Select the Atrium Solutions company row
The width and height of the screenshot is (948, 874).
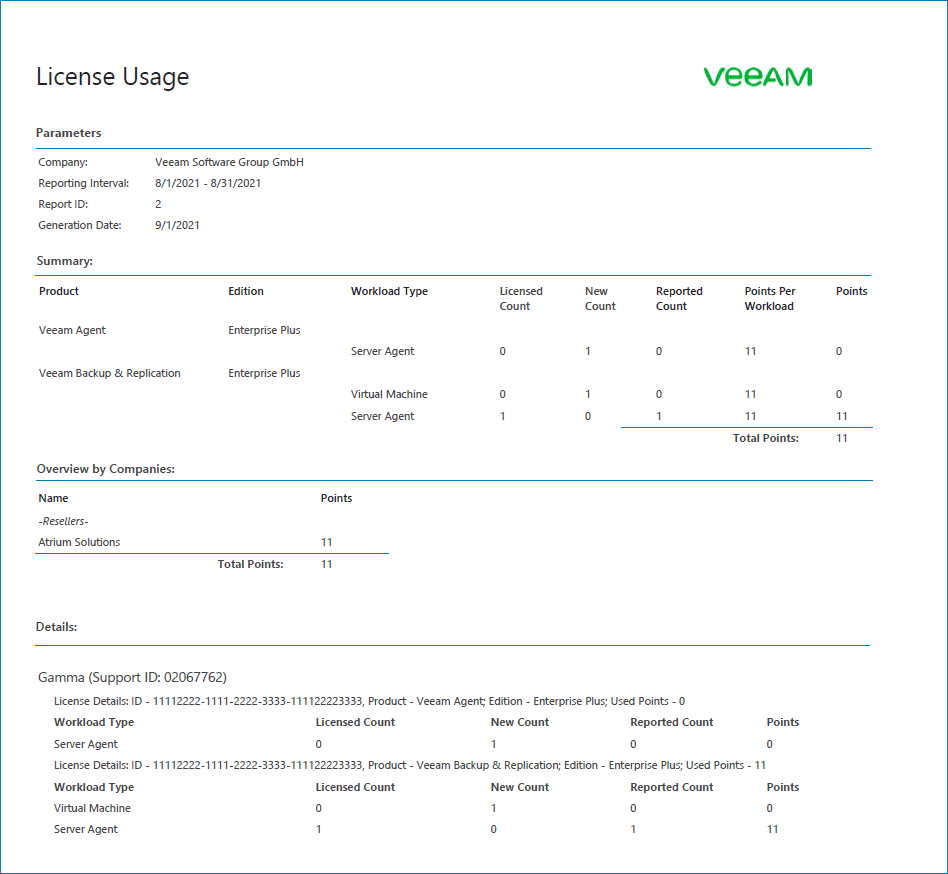coord(79,542)
